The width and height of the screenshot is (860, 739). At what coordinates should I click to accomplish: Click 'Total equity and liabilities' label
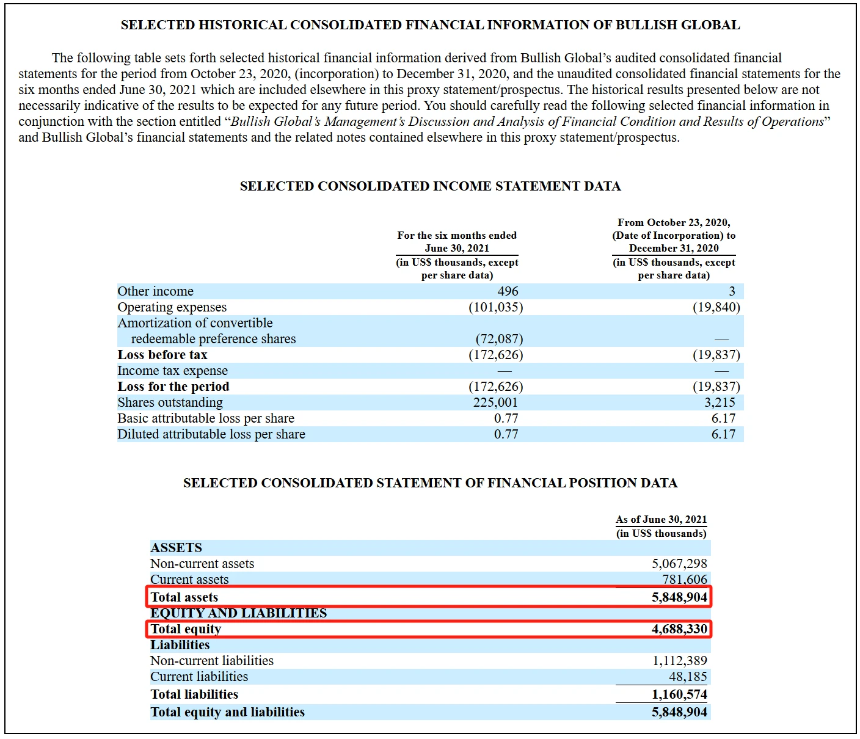228,712
